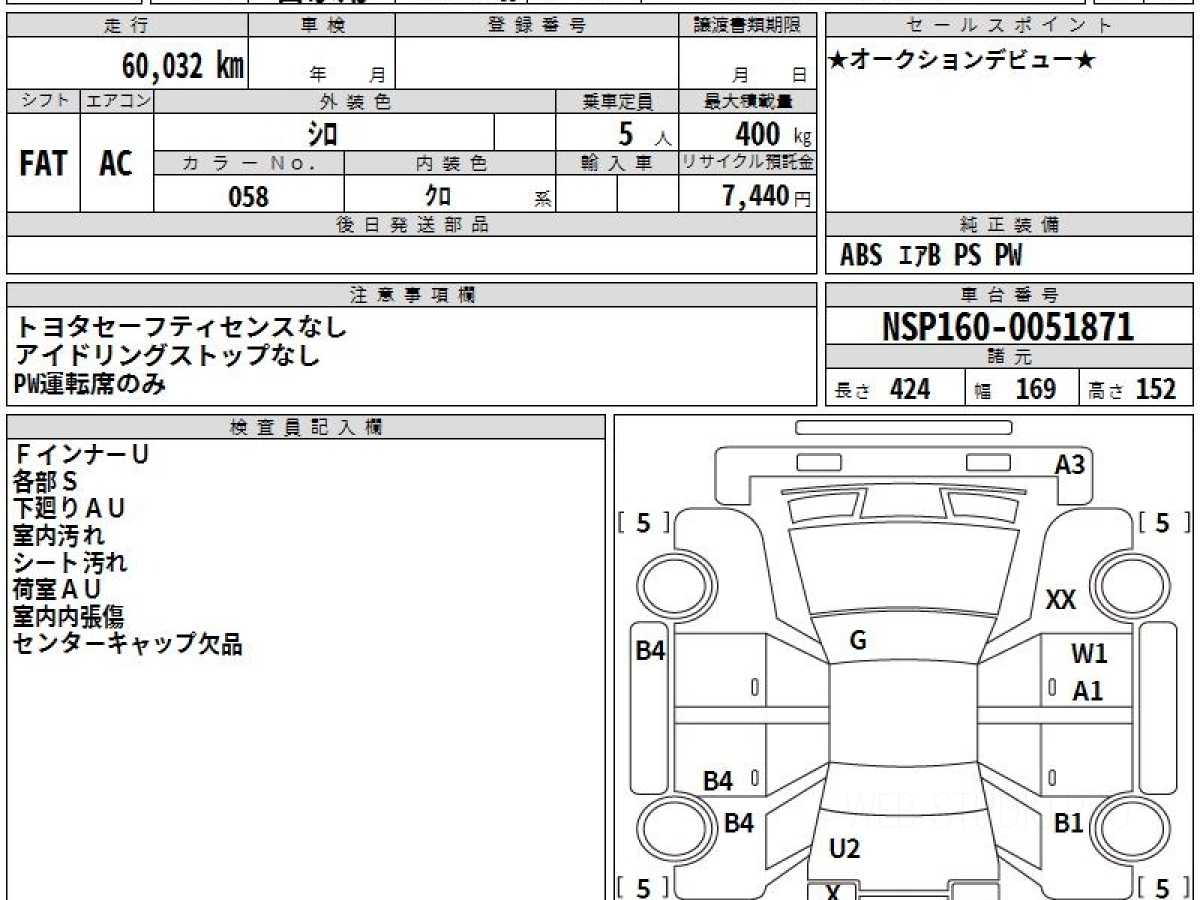Select the リサイクル預託金 header cell
This screenshot has height=900, width=1200.
[x=748, y=163]
